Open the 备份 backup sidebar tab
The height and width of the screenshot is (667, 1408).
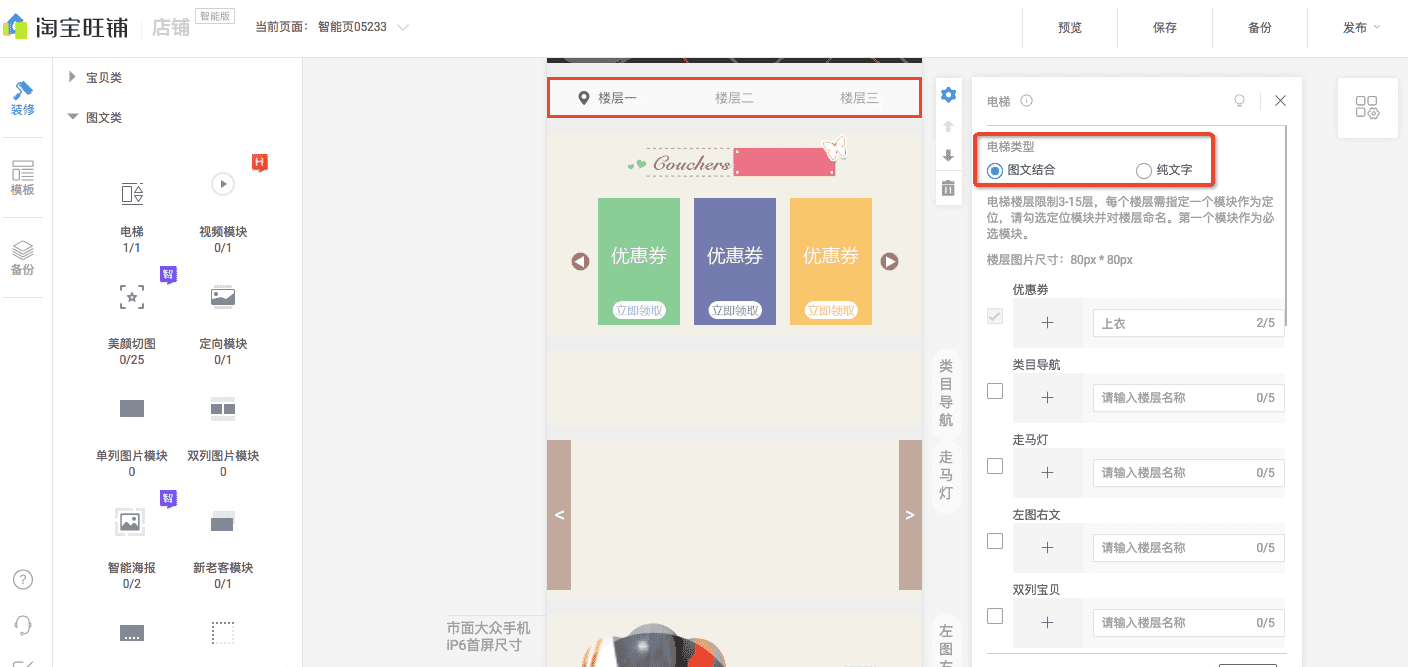pyautogui.click(x=22, y=258)
